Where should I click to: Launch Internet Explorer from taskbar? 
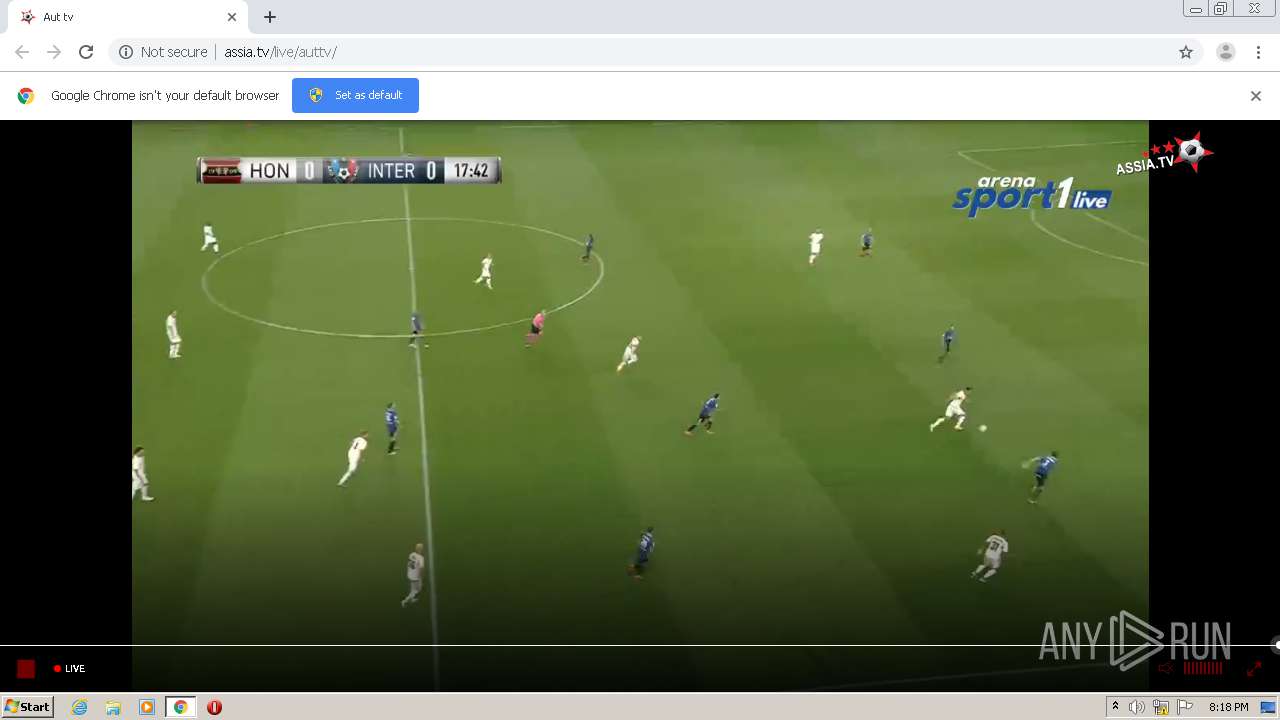coord(80,707)
